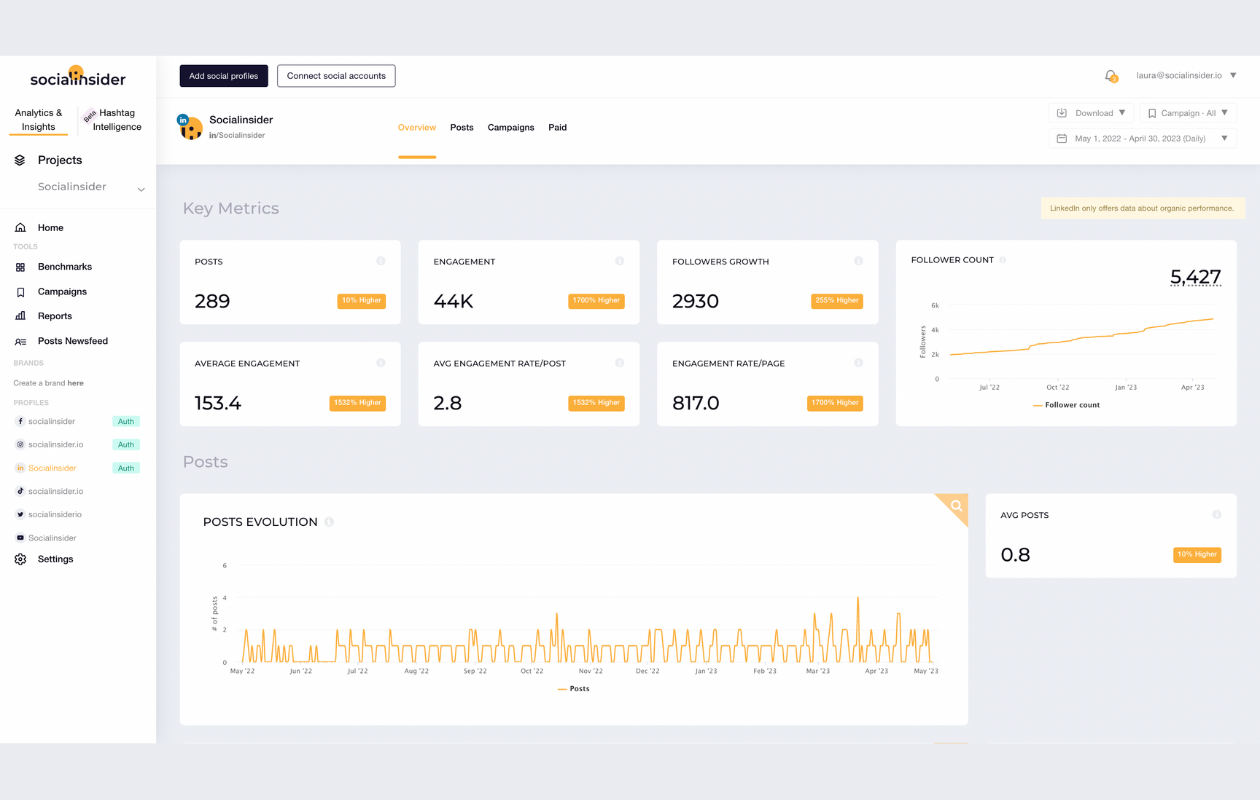Click info icon on Average Engagement card
1260x800 pixels.
(x=381, y=363)
